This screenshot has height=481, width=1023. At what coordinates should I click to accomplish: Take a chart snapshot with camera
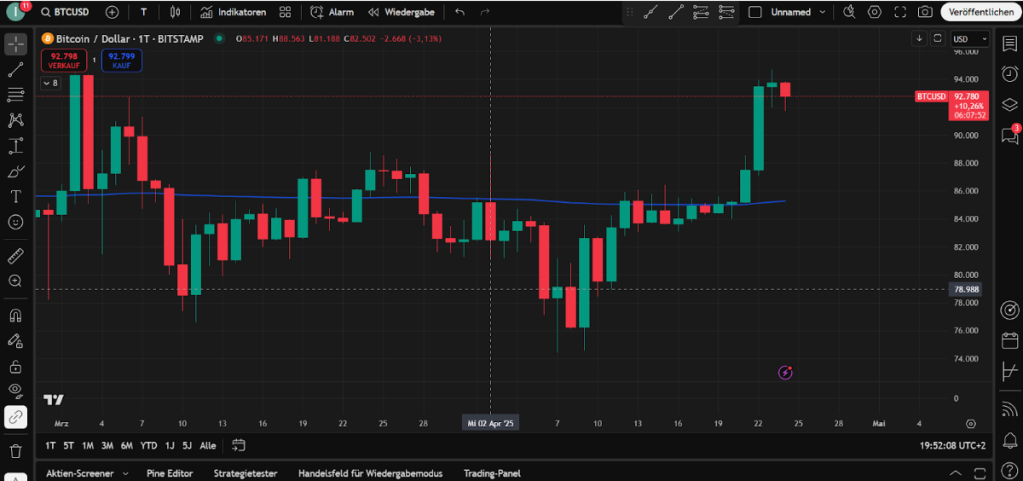924,12
